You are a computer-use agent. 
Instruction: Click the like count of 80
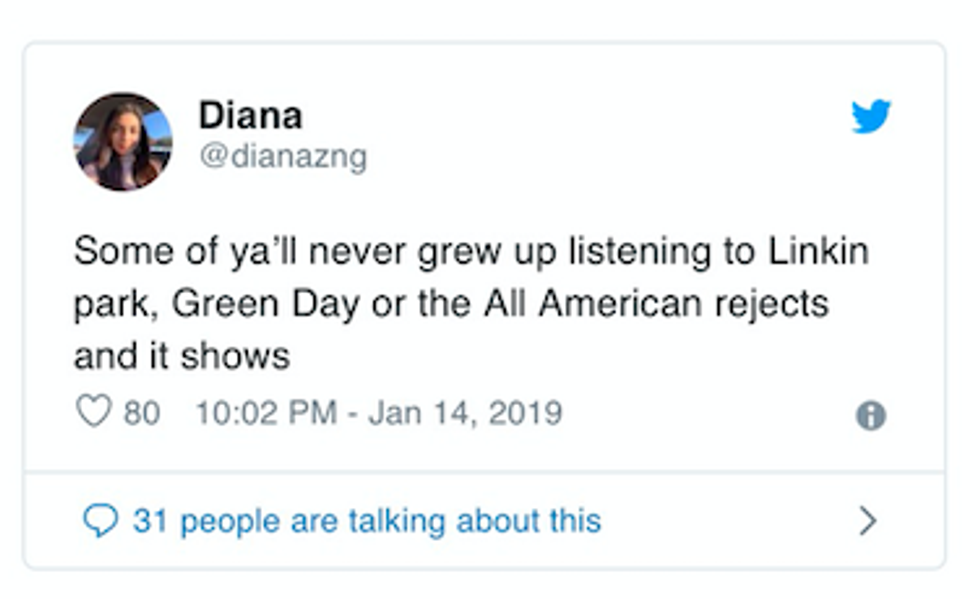coord(141,413)
